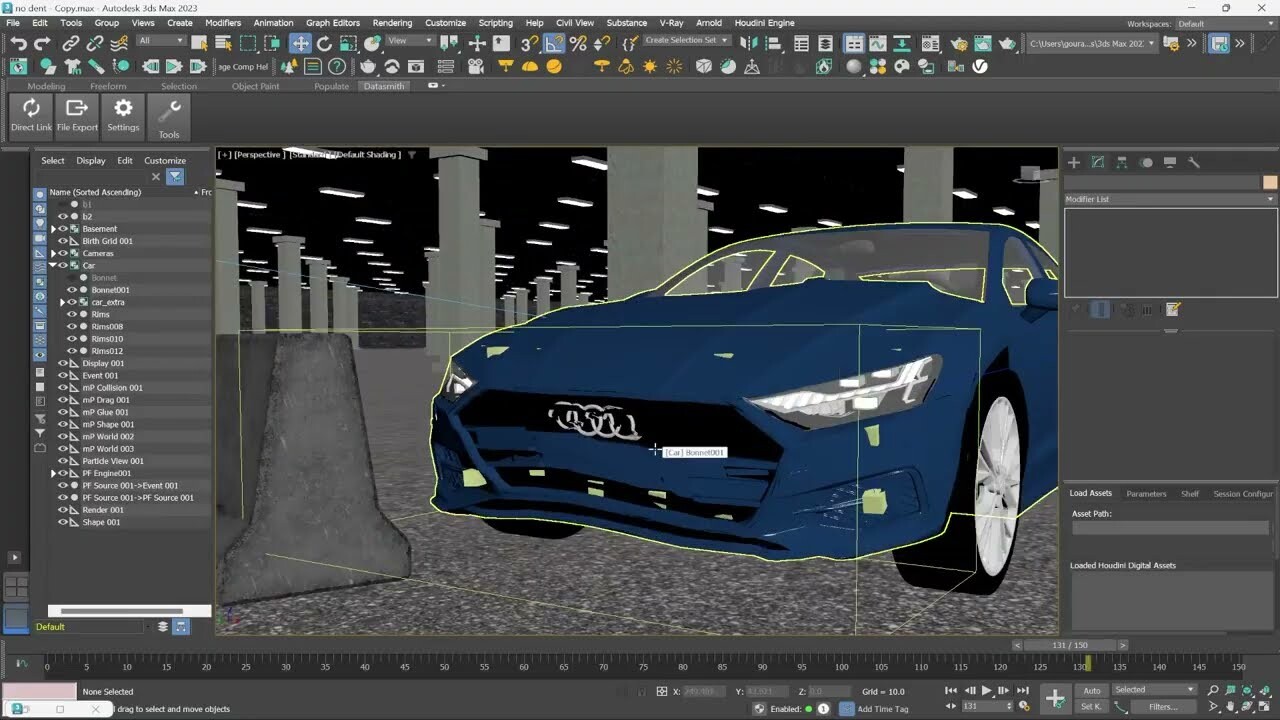1280x720 pixels.
Task: Select the Select and Move tool
Action: 299,41
